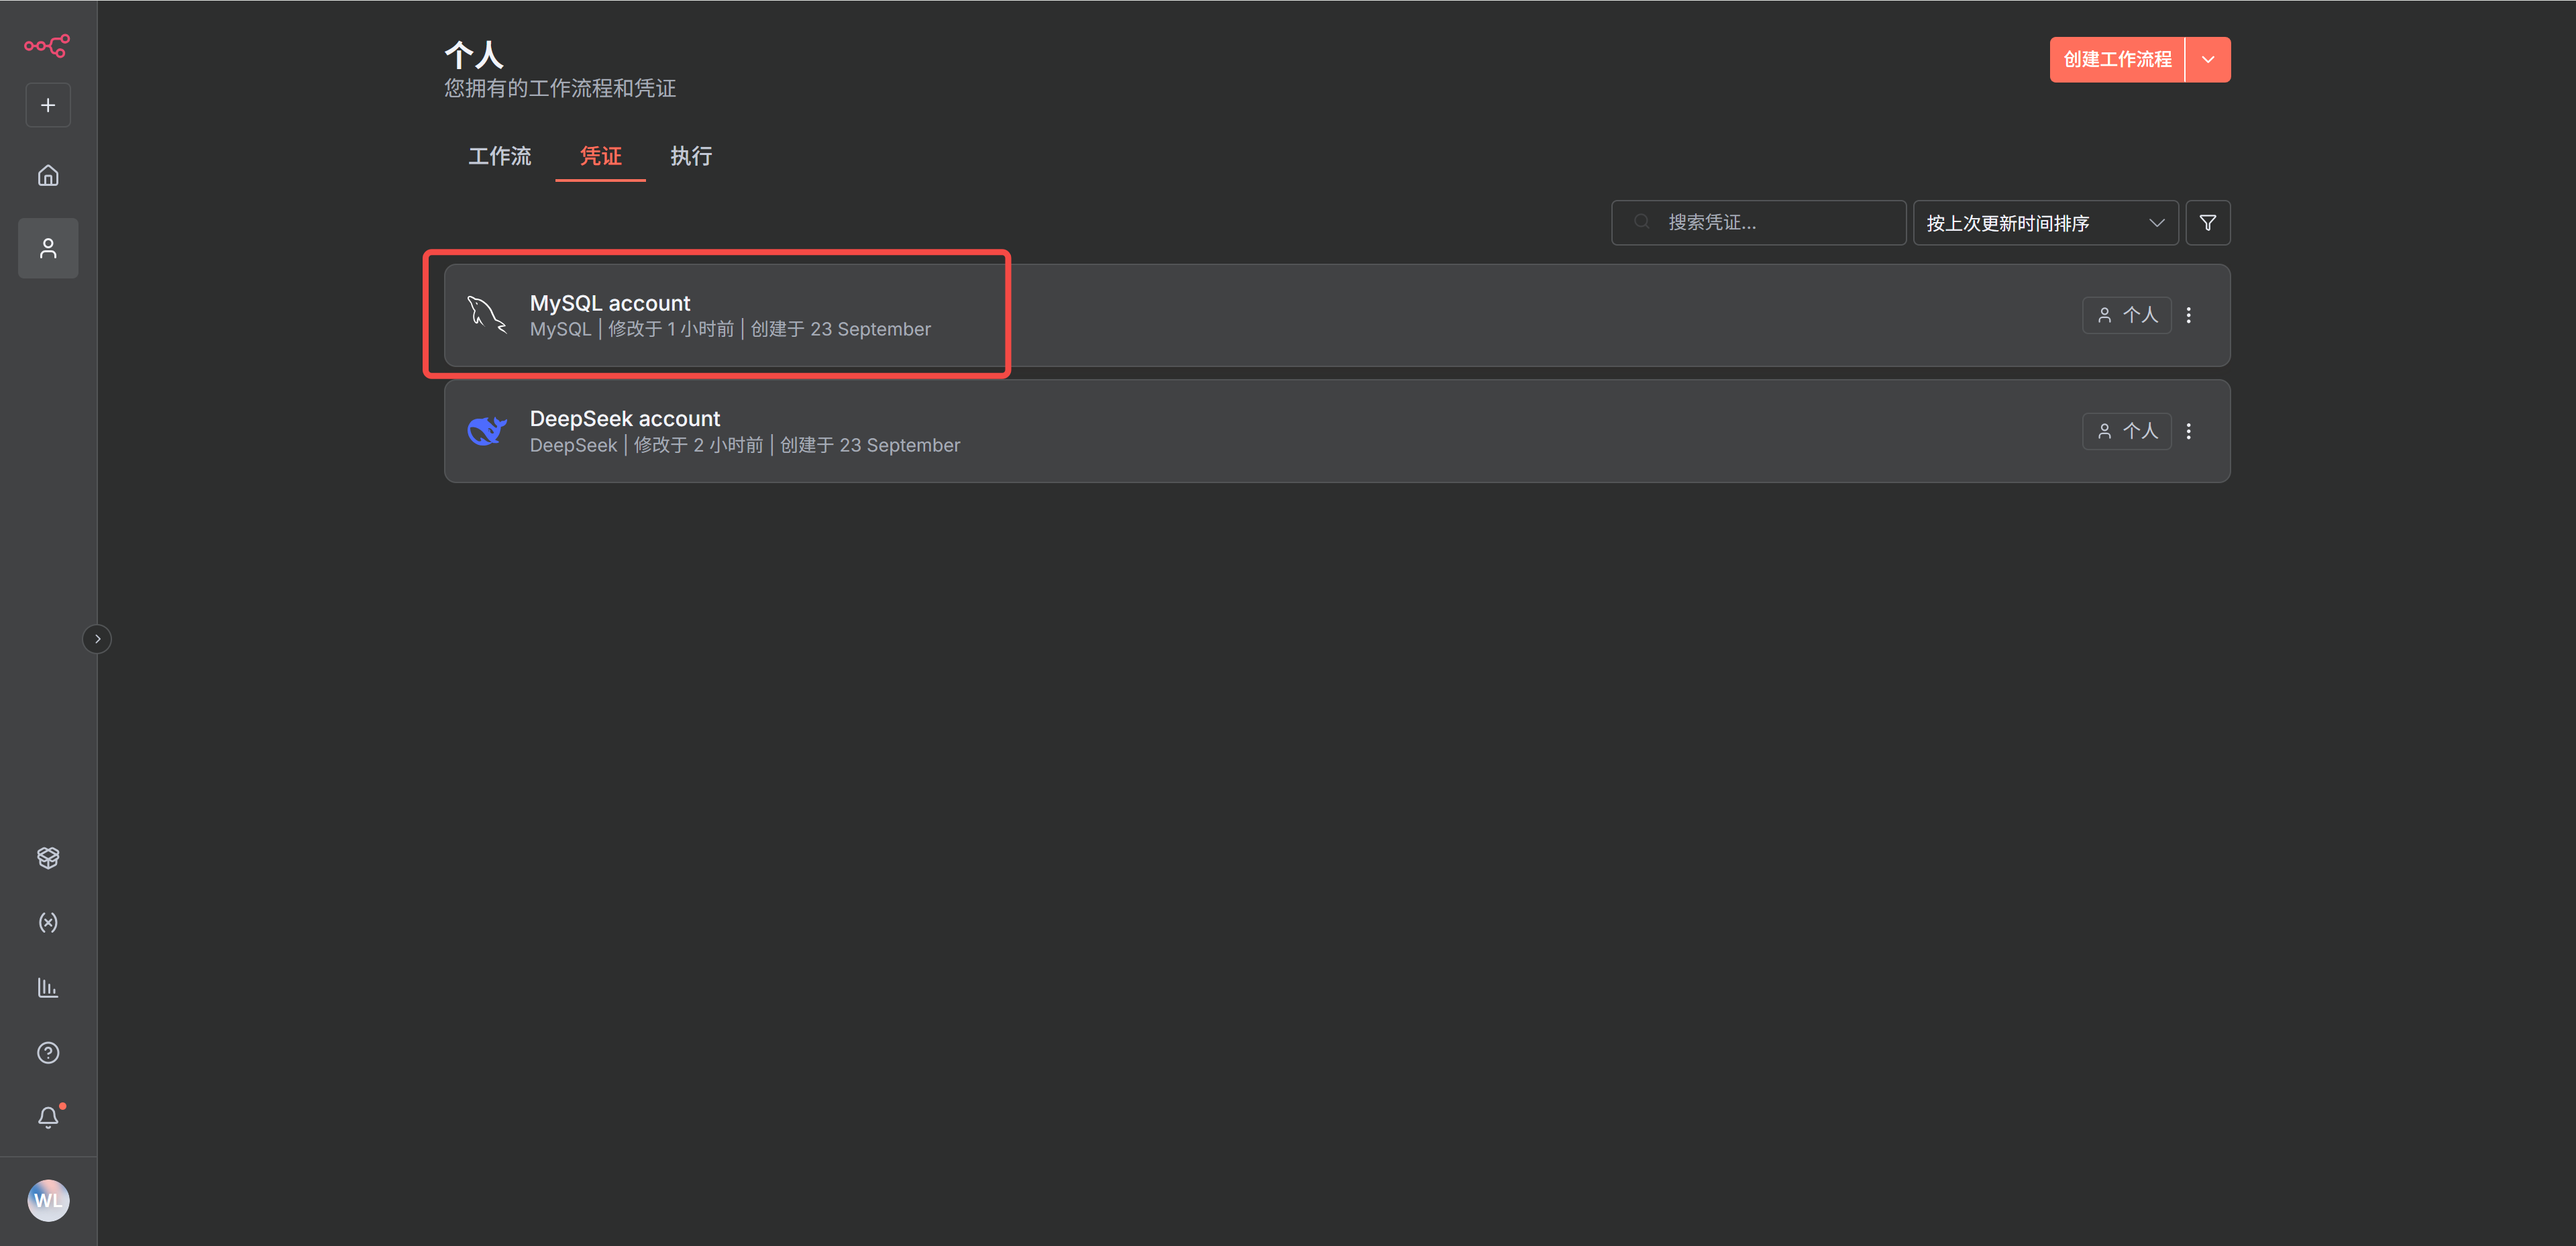Open the Variables icon in sidebar
2576x1246 pixels.
[x=48, y=922]
